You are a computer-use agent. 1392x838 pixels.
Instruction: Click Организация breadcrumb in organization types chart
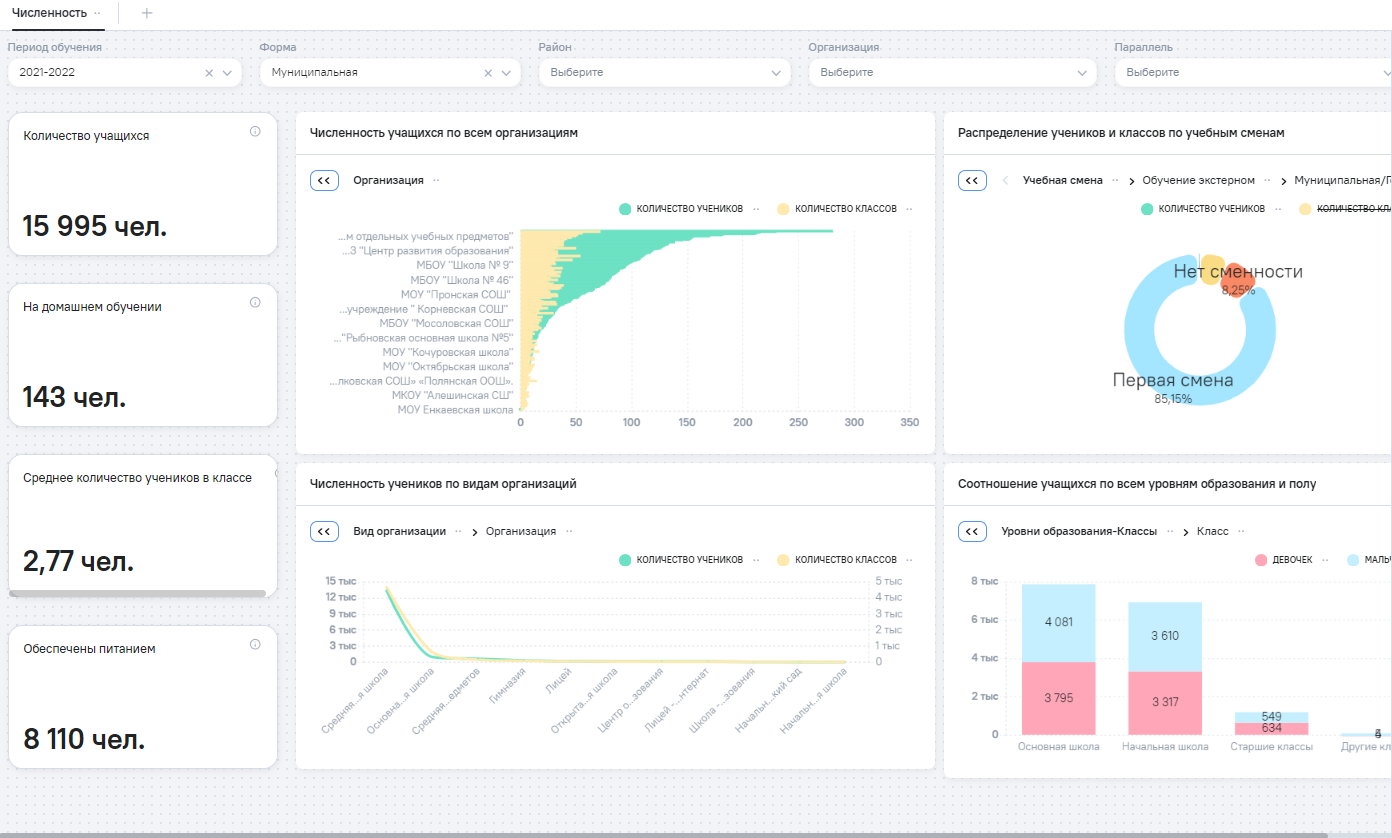[520, 532]
